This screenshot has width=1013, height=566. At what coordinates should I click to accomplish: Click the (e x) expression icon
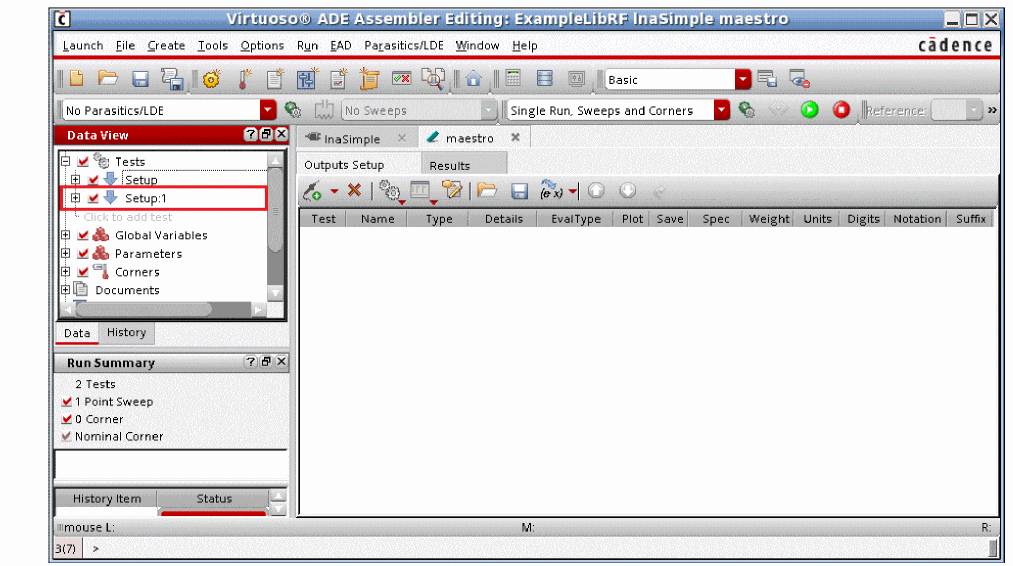point(551,190)
